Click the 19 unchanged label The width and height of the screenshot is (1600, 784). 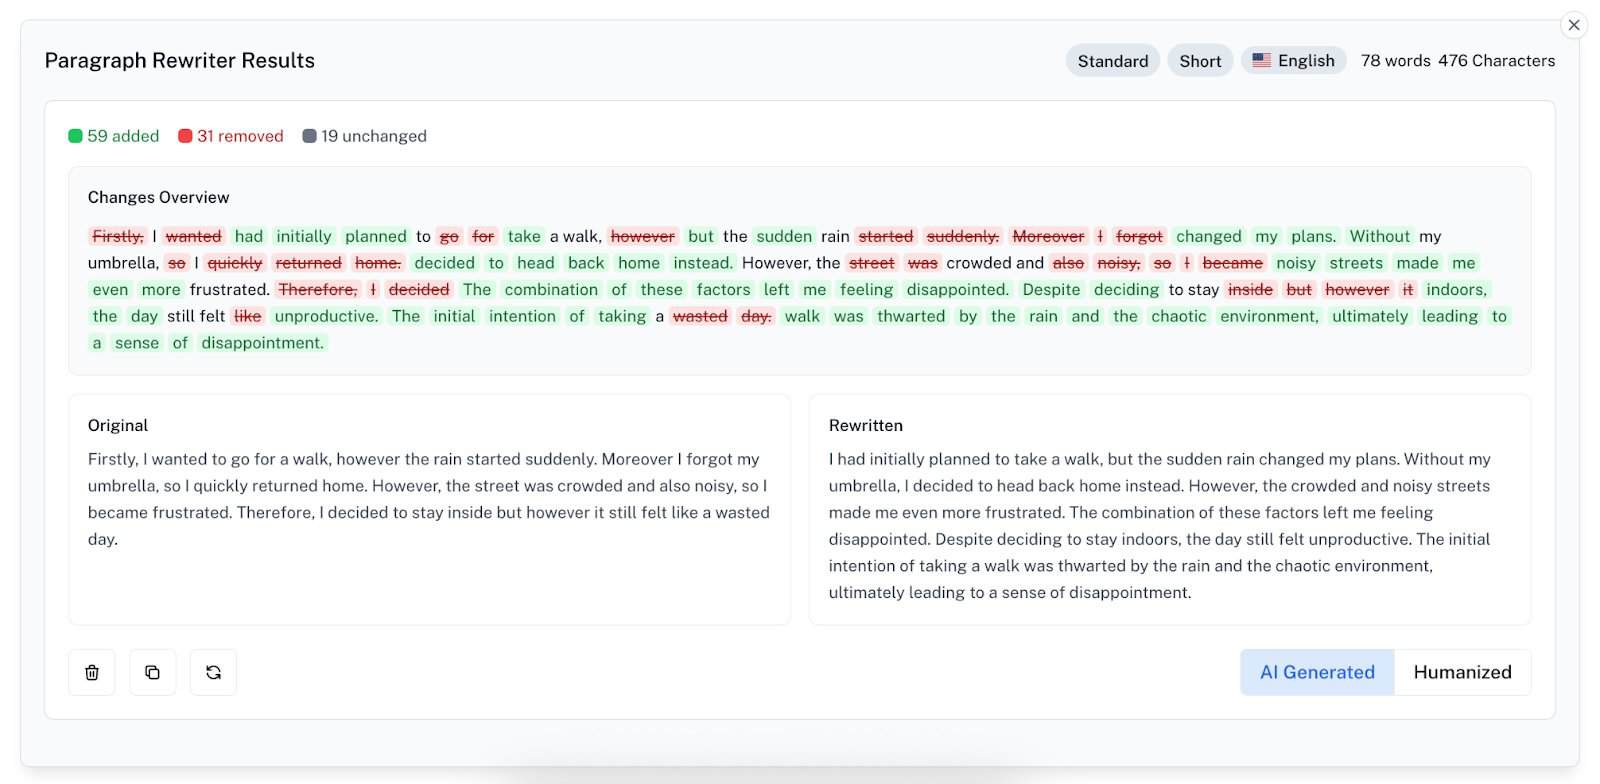pos(374,136)
